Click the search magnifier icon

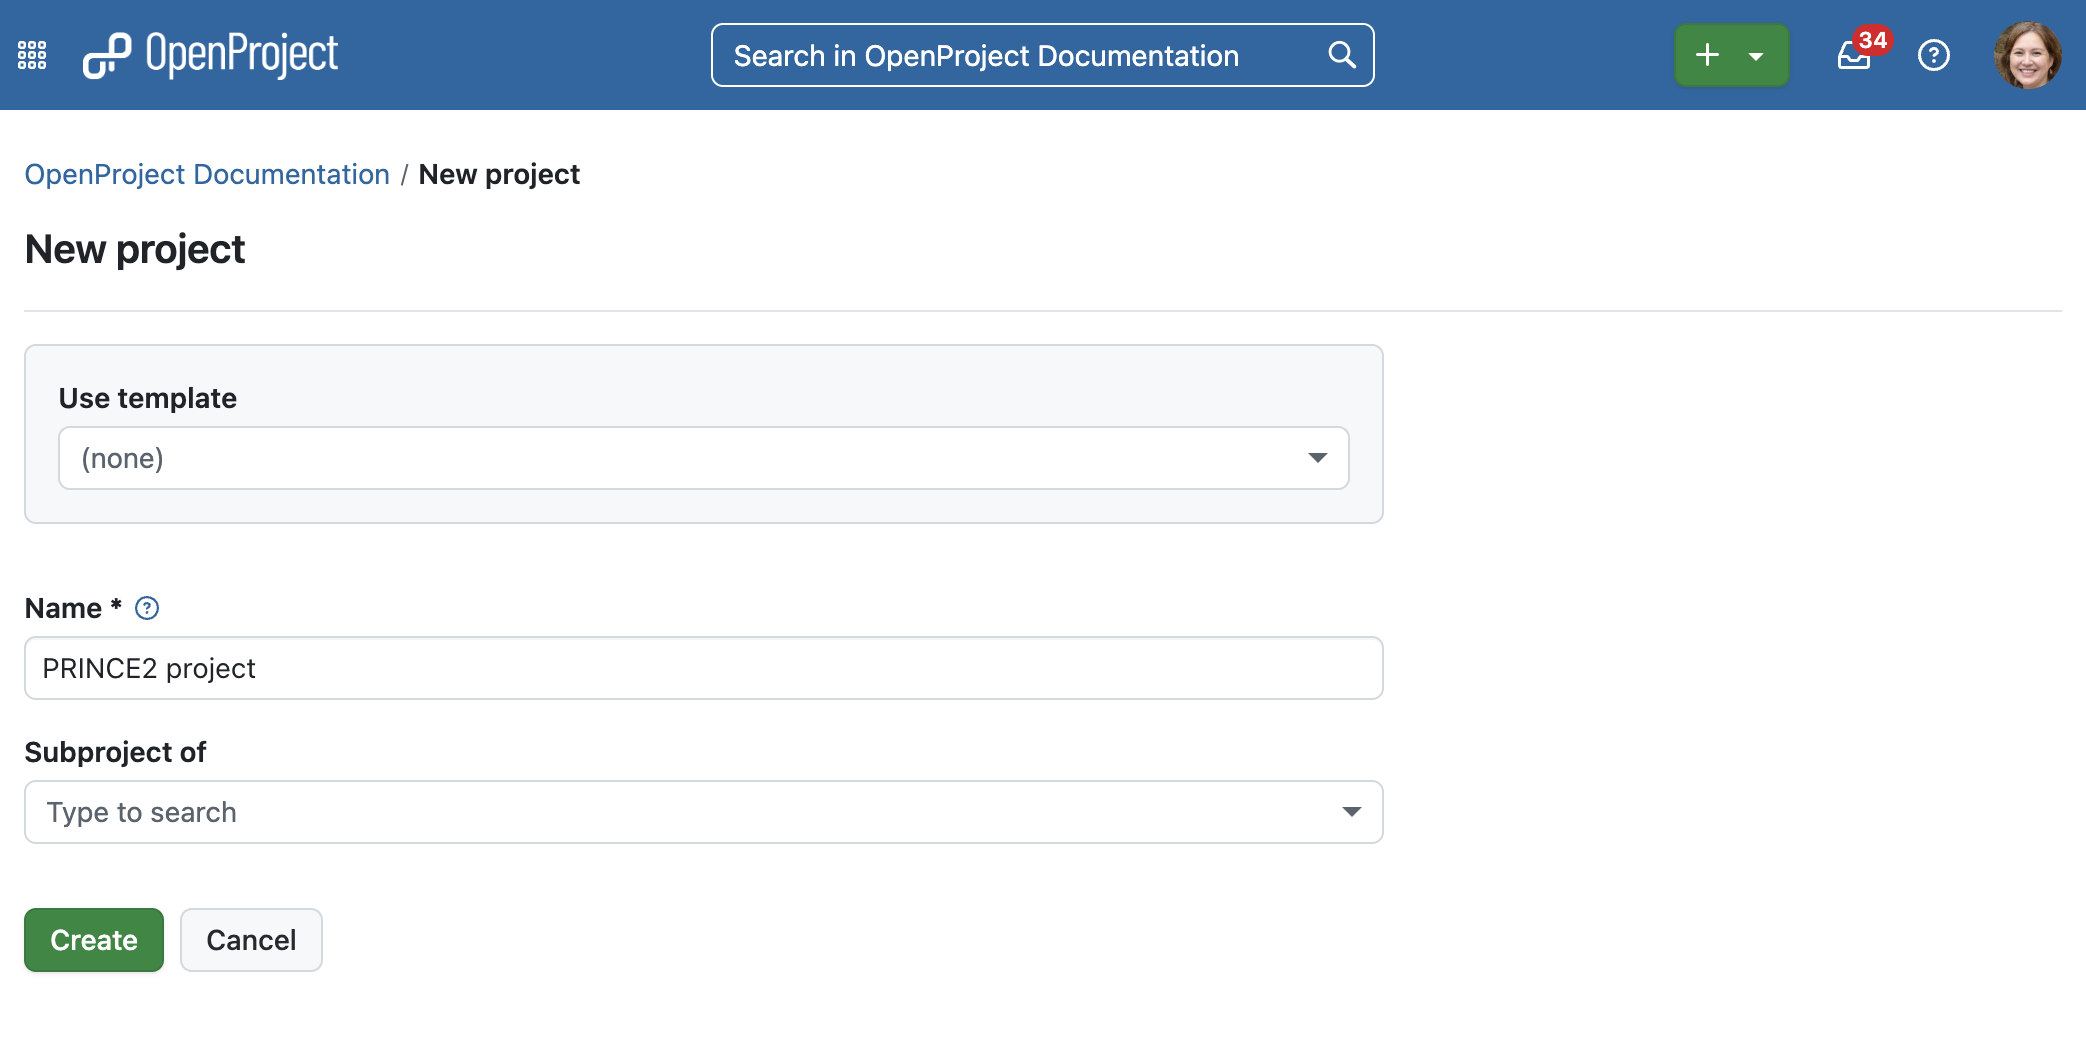click(x=1340, y=55)
